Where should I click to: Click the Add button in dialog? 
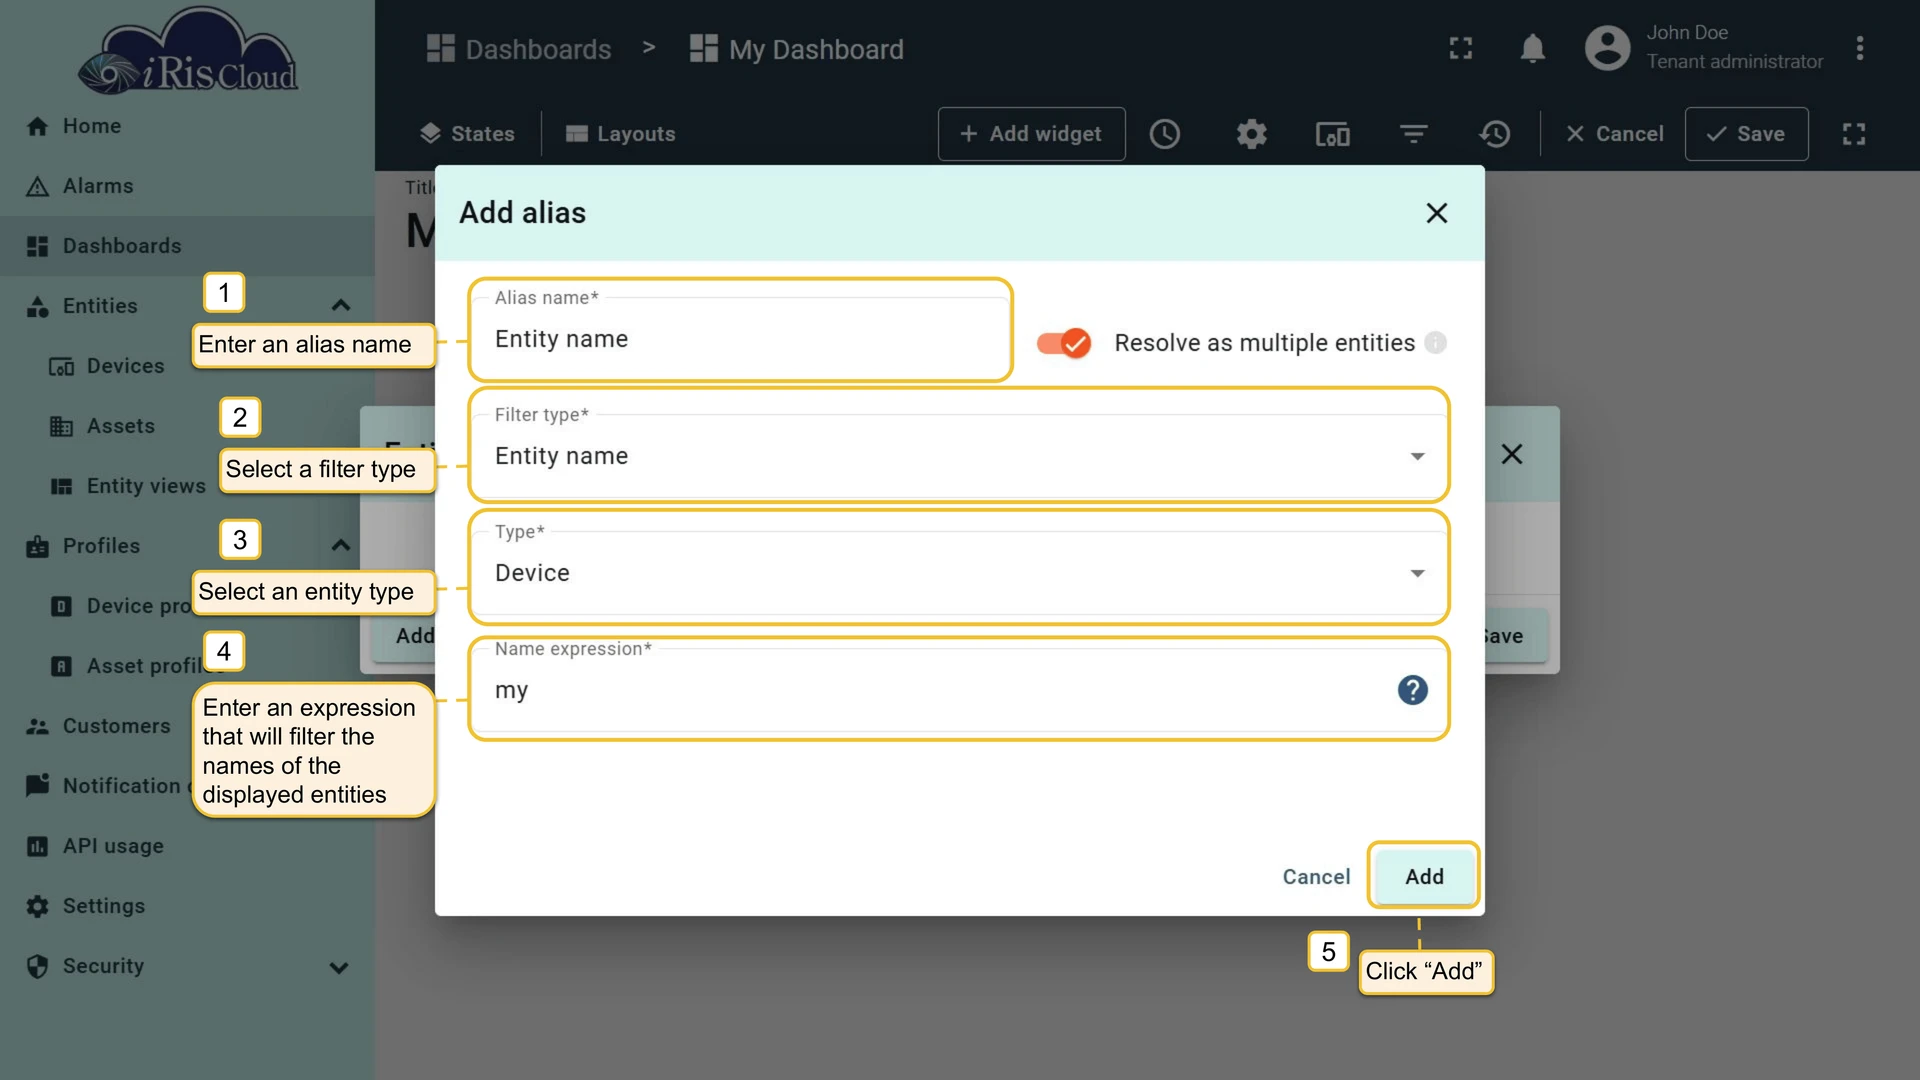click(x=1423, y=876)
